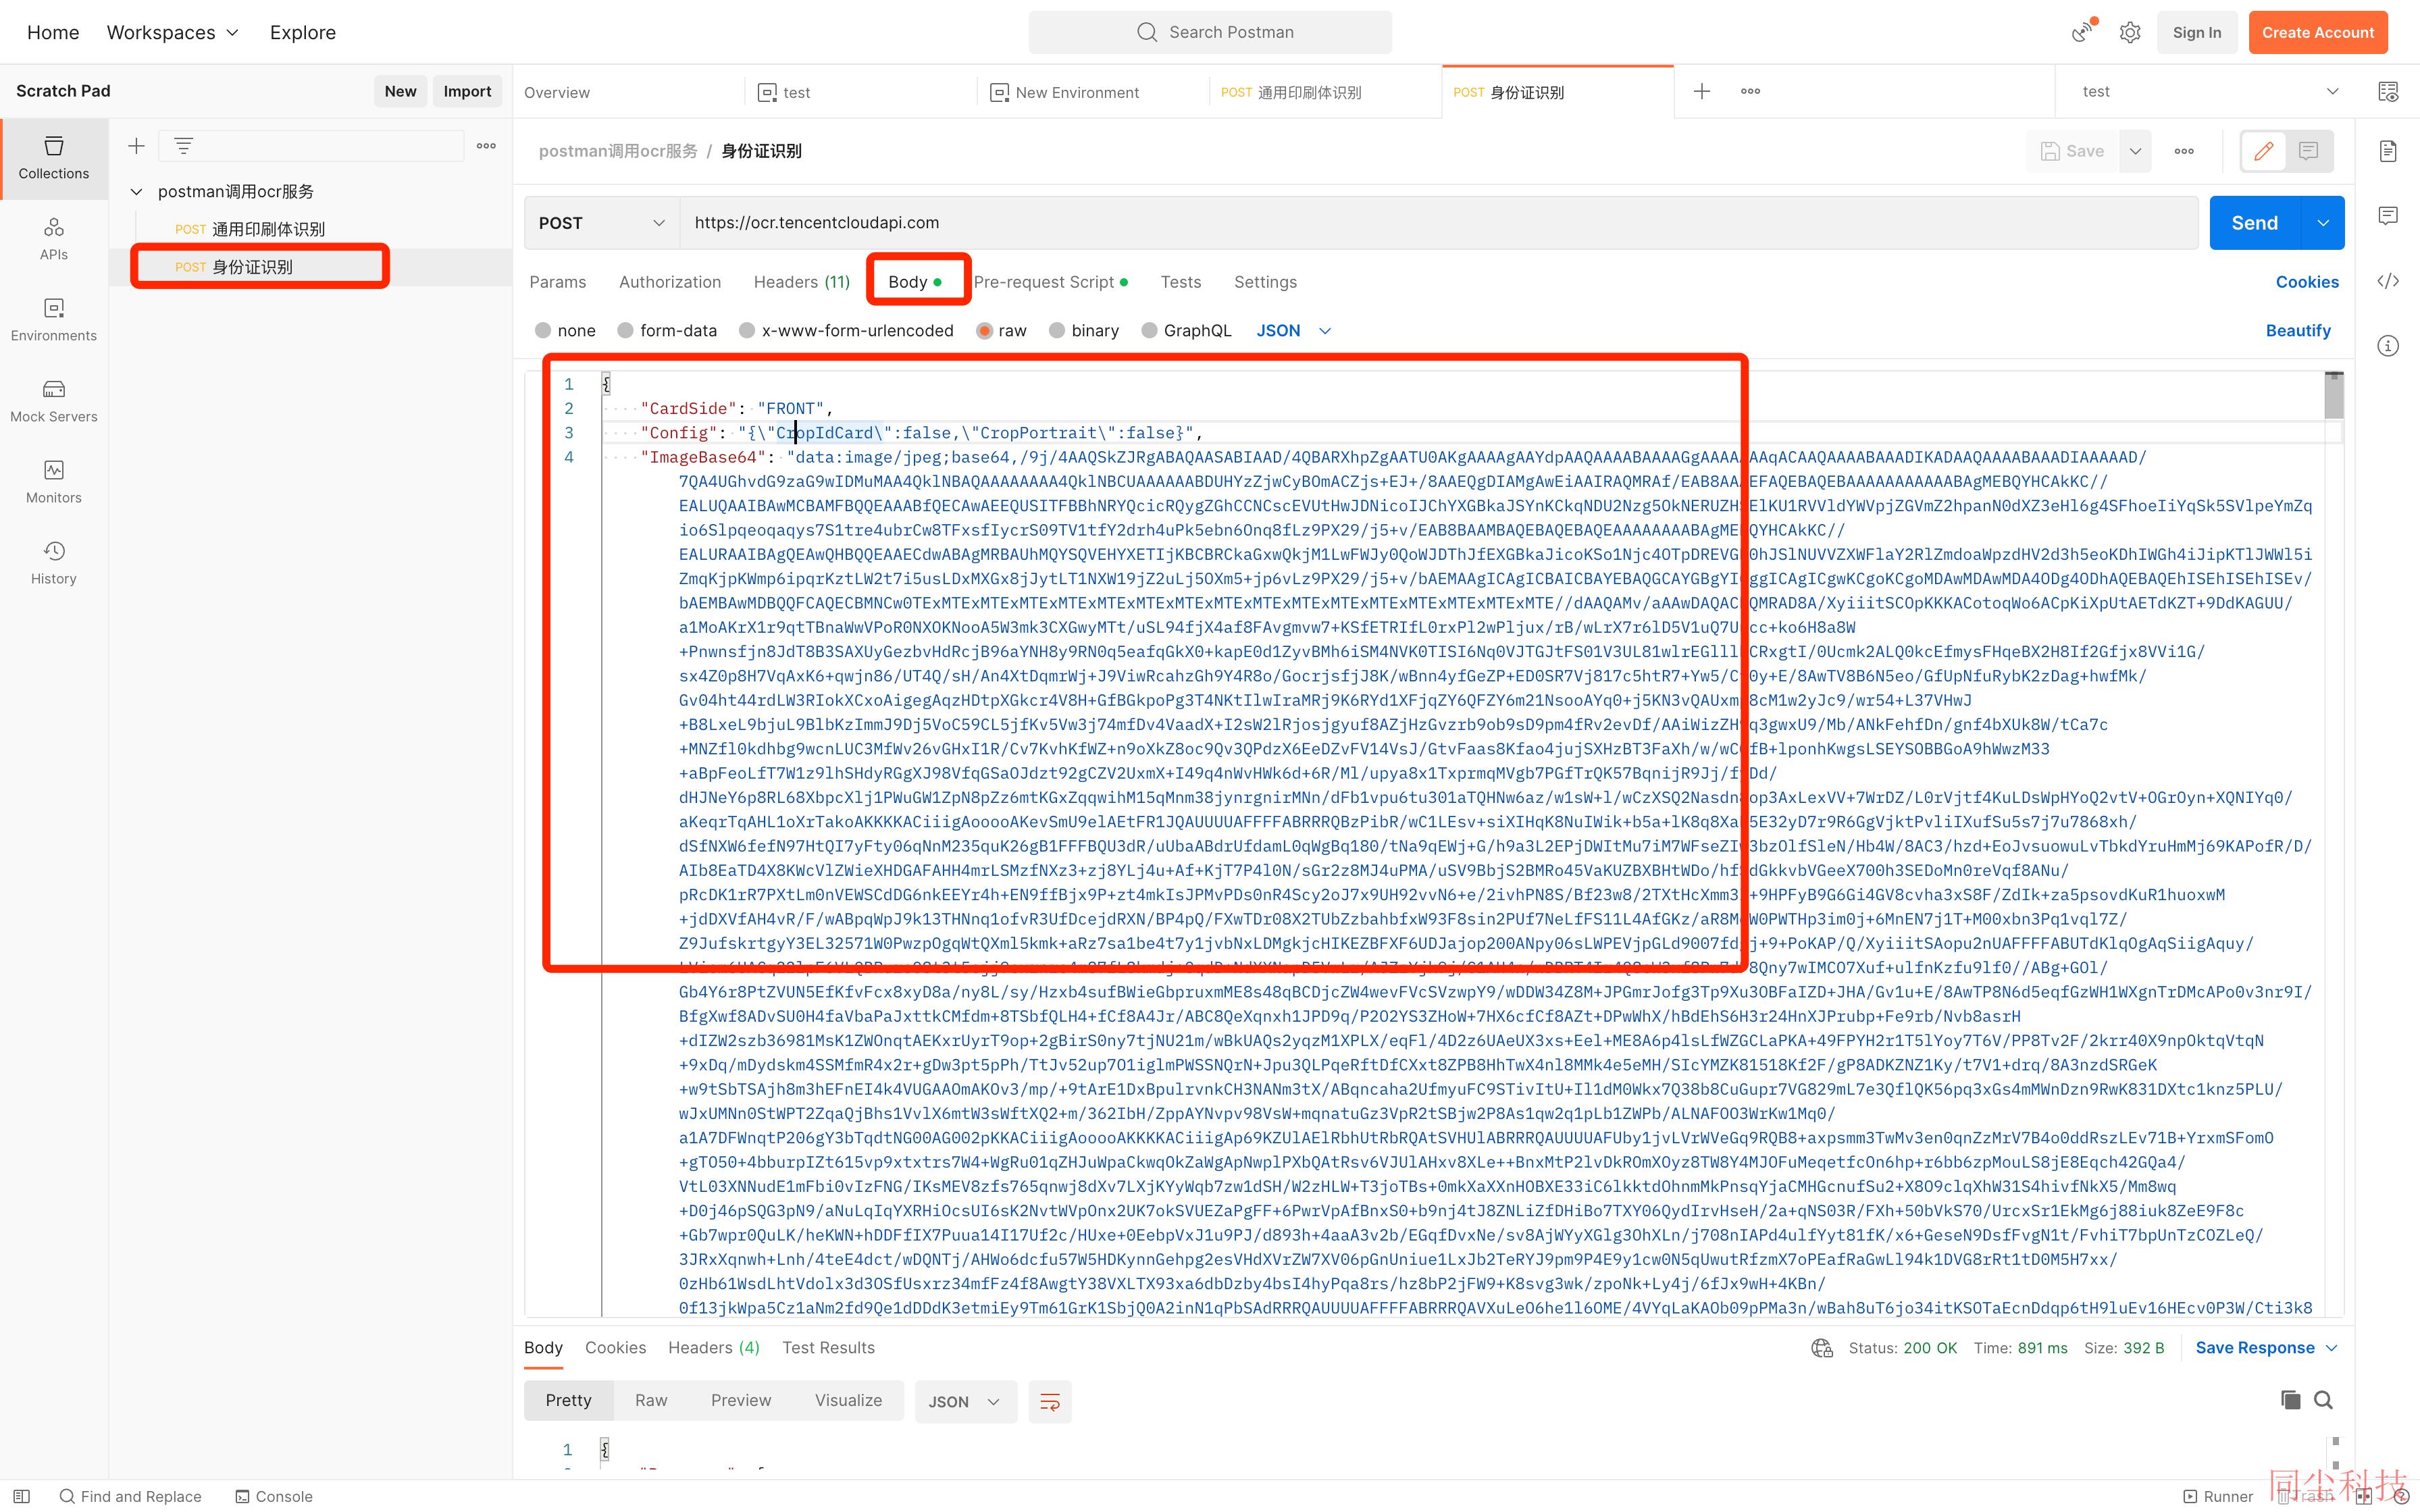Open collections panel more options menu
The image size is (2420, 1512).
coord(486,146)
